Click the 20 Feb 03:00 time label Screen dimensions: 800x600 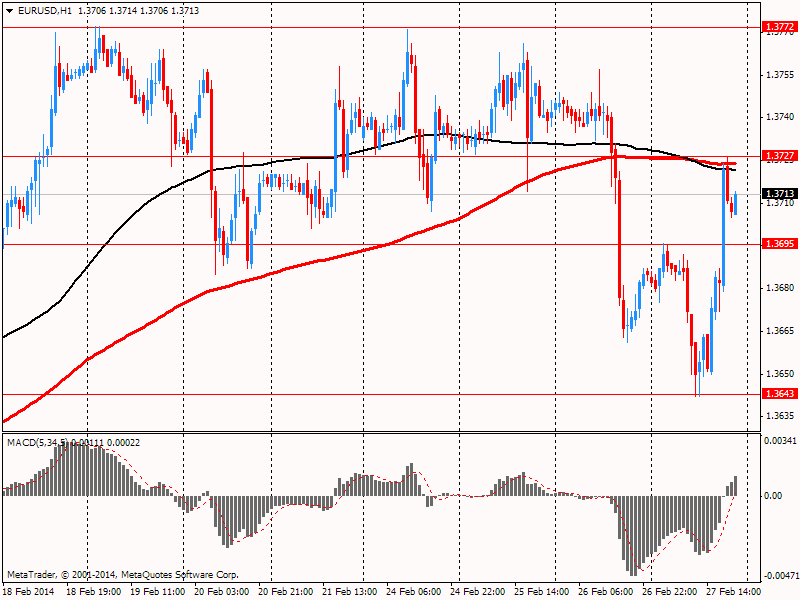coord(222,591)
